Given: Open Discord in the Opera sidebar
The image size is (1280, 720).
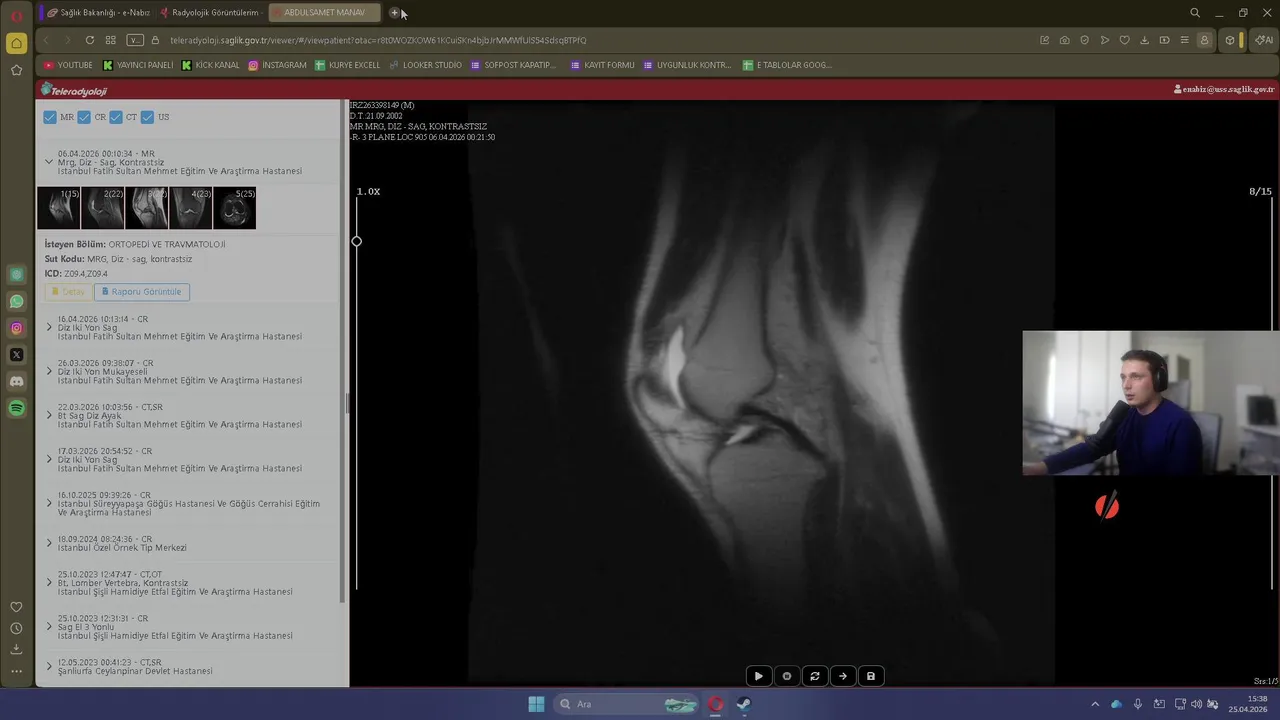Looking at the screenshot, I should point(16,381).
